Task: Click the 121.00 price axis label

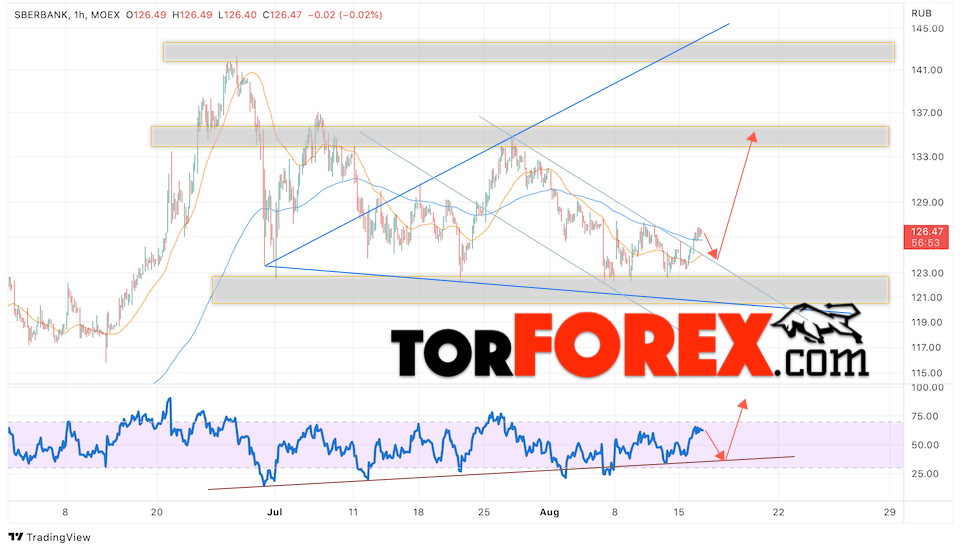Action: pyautogui.click(x=927, y=297)
